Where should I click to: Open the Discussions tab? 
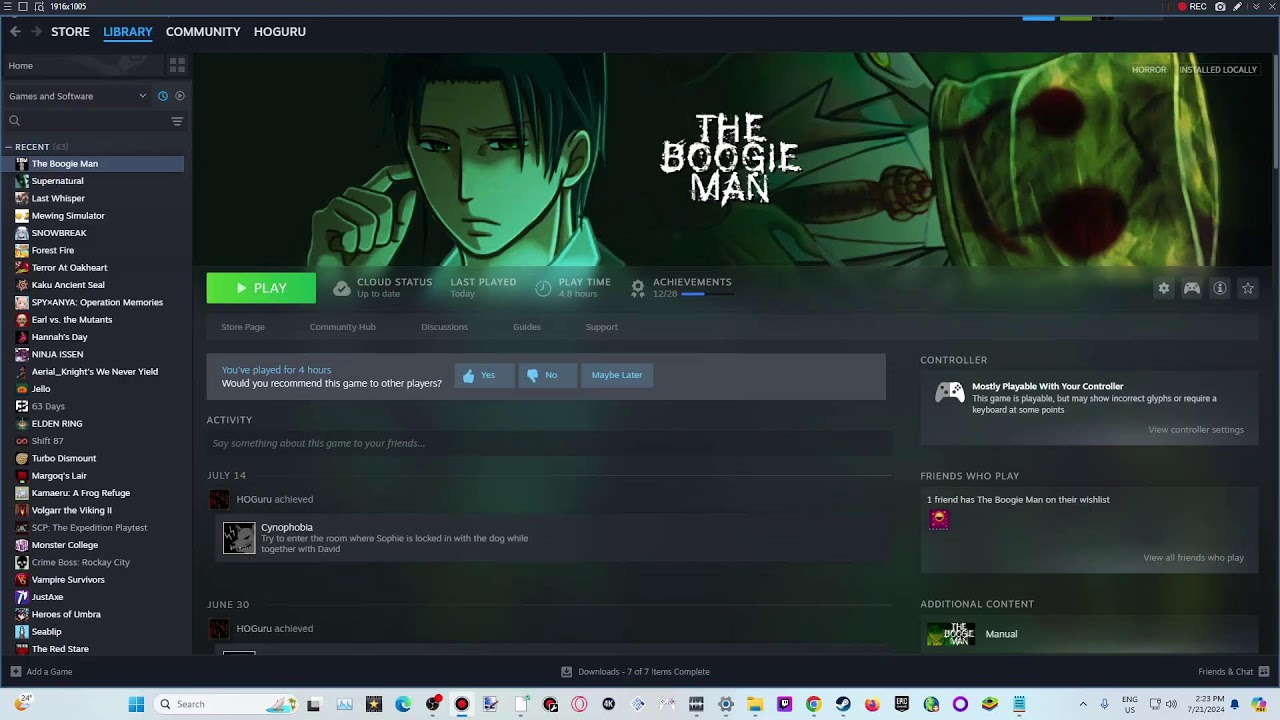444,327
